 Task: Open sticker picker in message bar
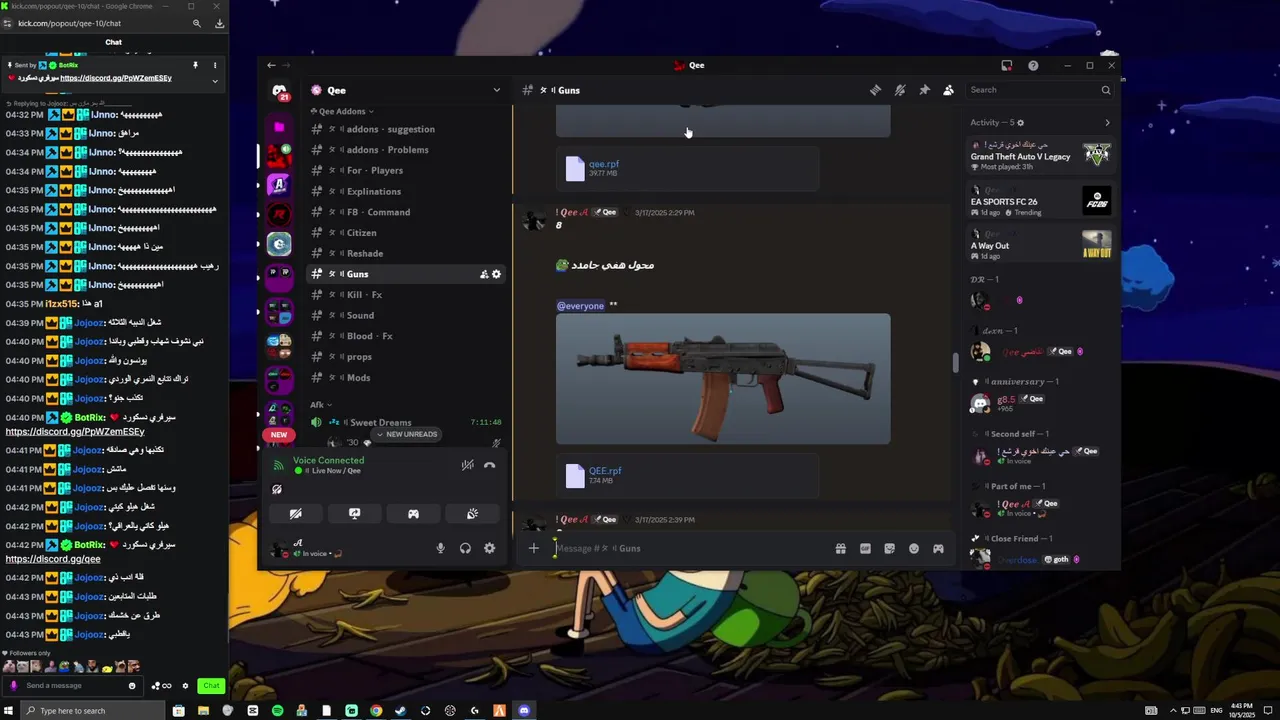pyautogui.click(x=889, y=548)
